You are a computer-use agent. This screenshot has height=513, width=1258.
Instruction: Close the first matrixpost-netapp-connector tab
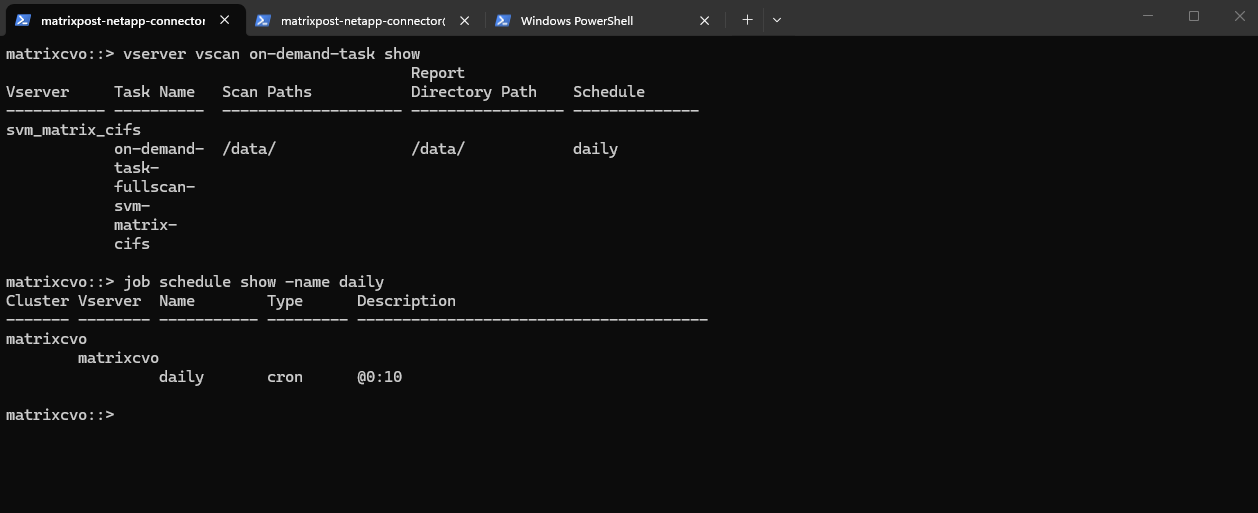point(224,20)
